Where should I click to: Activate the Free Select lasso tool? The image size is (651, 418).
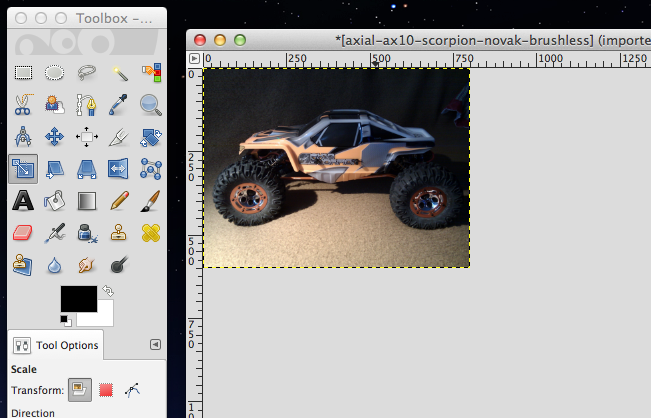point(87,72)
